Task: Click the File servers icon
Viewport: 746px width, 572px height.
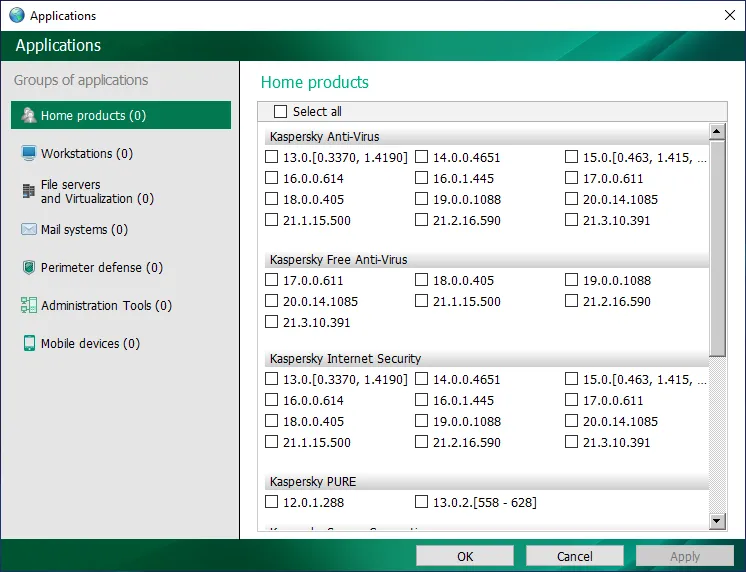Action: pos(29,191)
